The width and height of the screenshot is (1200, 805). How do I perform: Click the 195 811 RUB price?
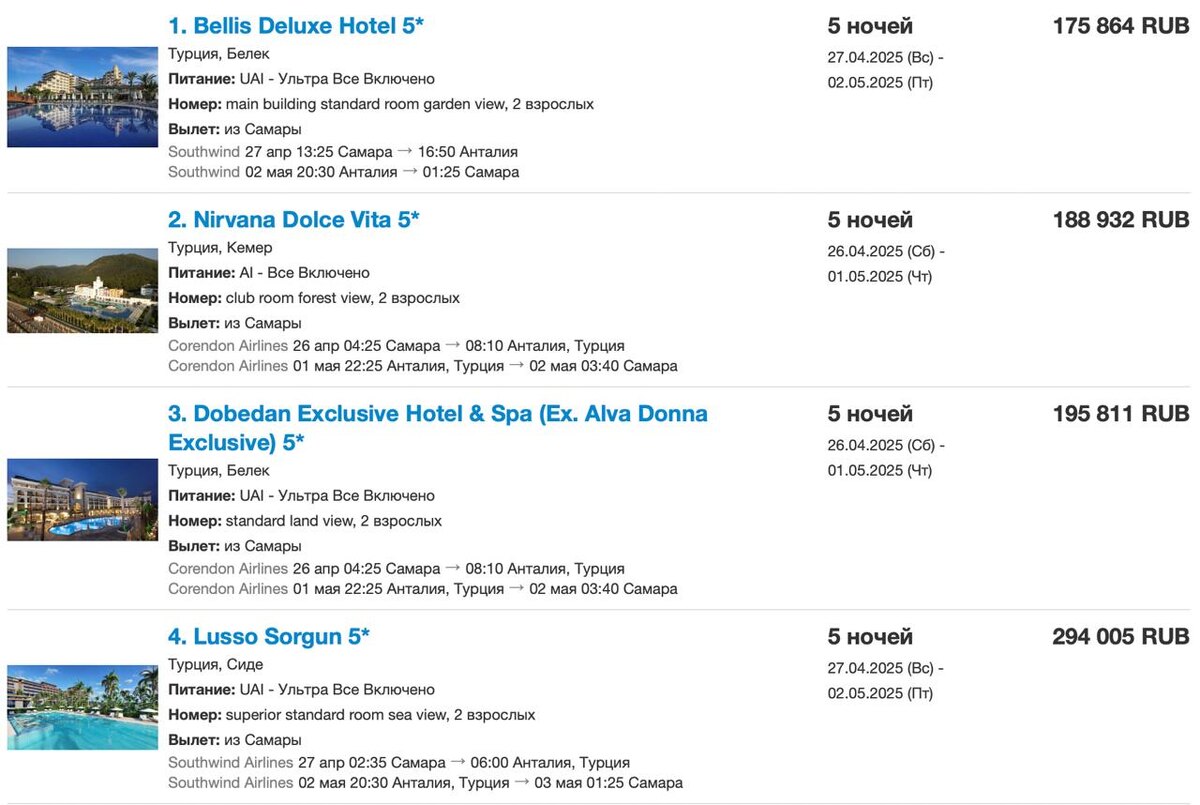1121,414
